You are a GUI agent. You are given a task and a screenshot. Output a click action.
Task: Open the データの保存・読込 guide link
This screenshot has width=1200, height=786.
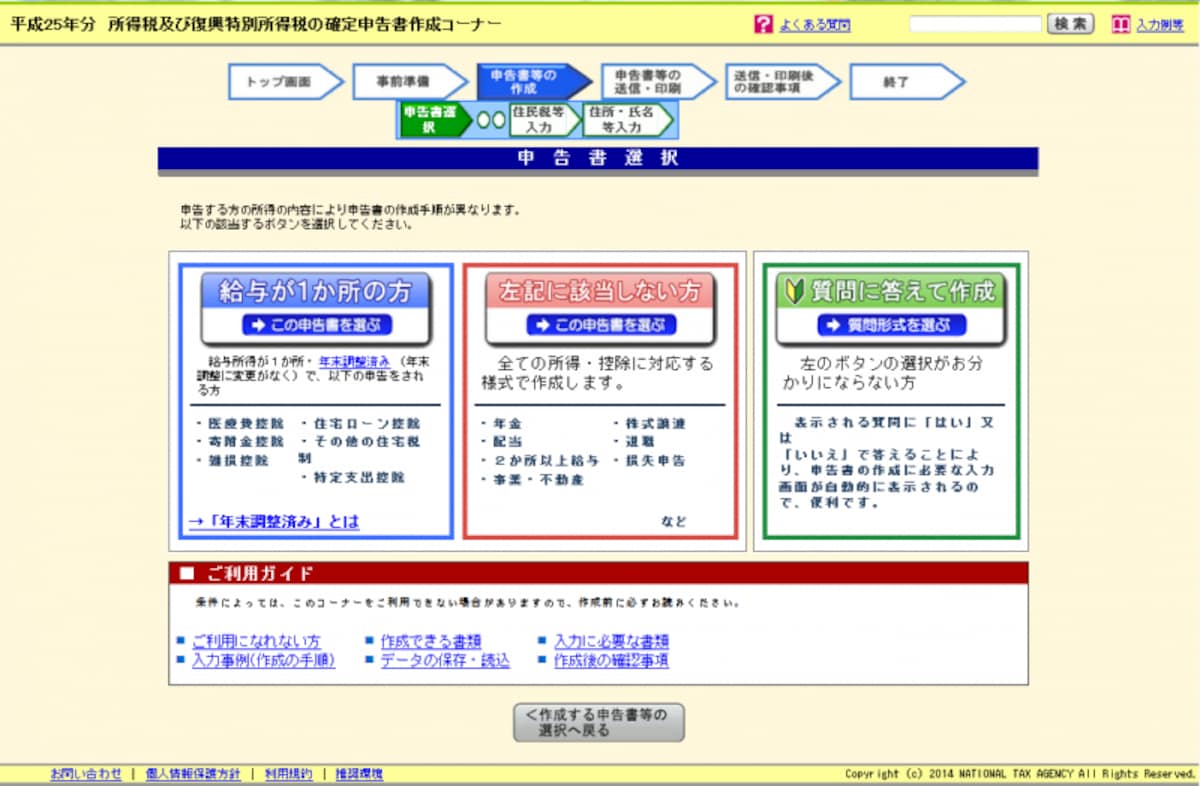click(445, 661)
